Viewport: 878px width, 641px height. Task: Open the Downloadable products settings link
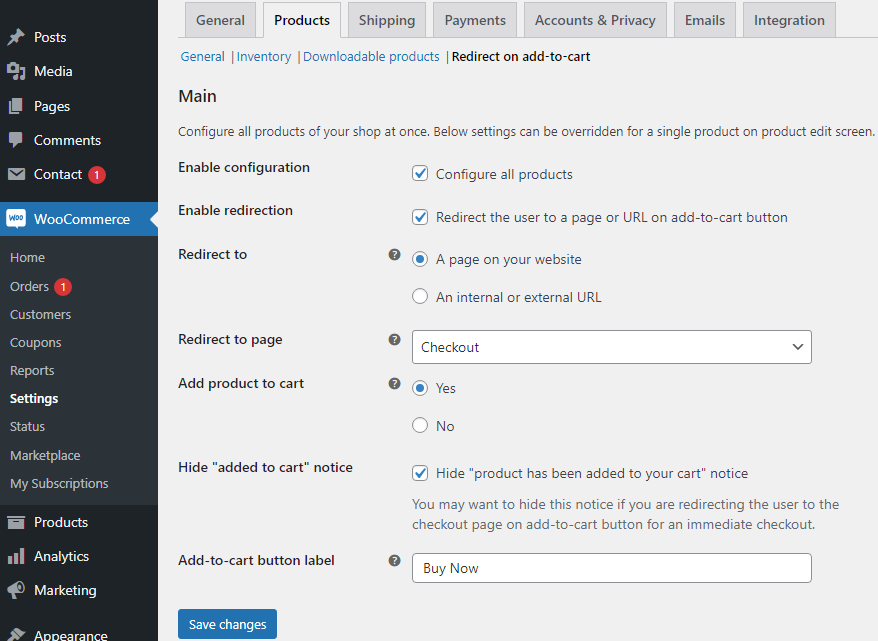(x=371, y=56)
